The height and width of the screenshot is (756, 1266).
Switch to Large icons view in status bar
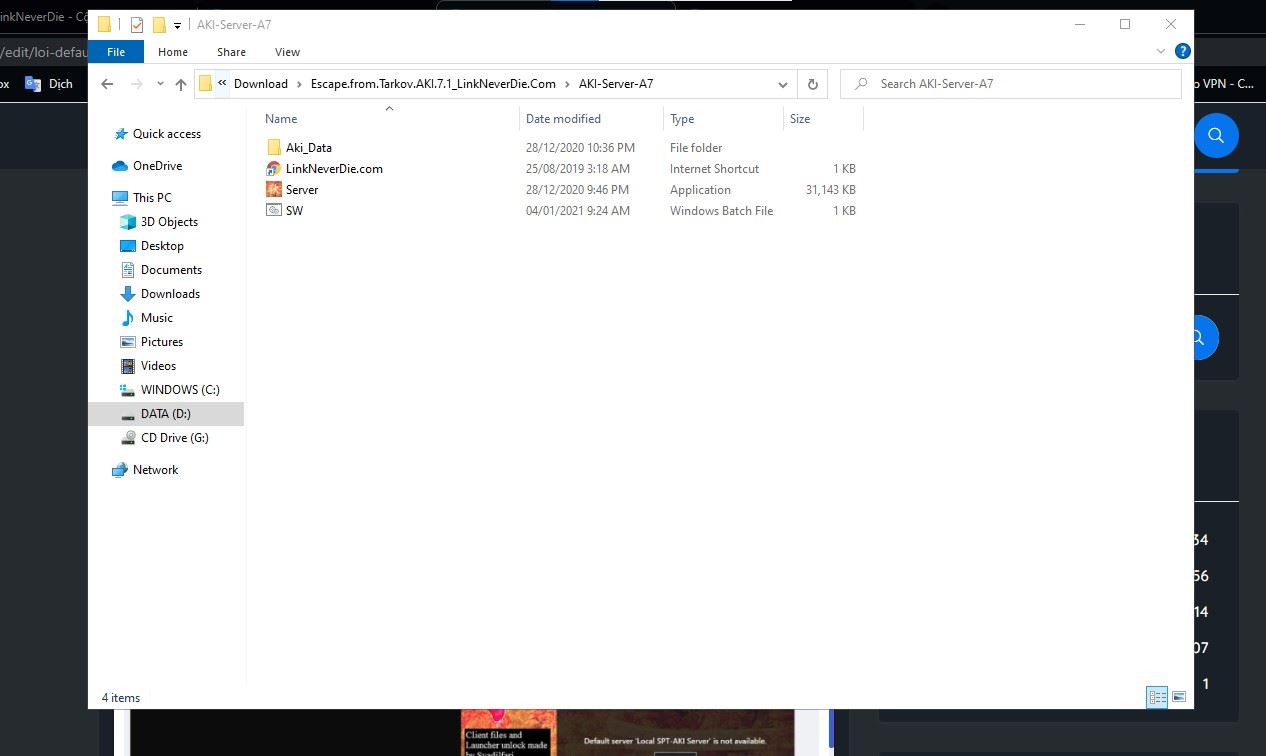point(1179,697)
